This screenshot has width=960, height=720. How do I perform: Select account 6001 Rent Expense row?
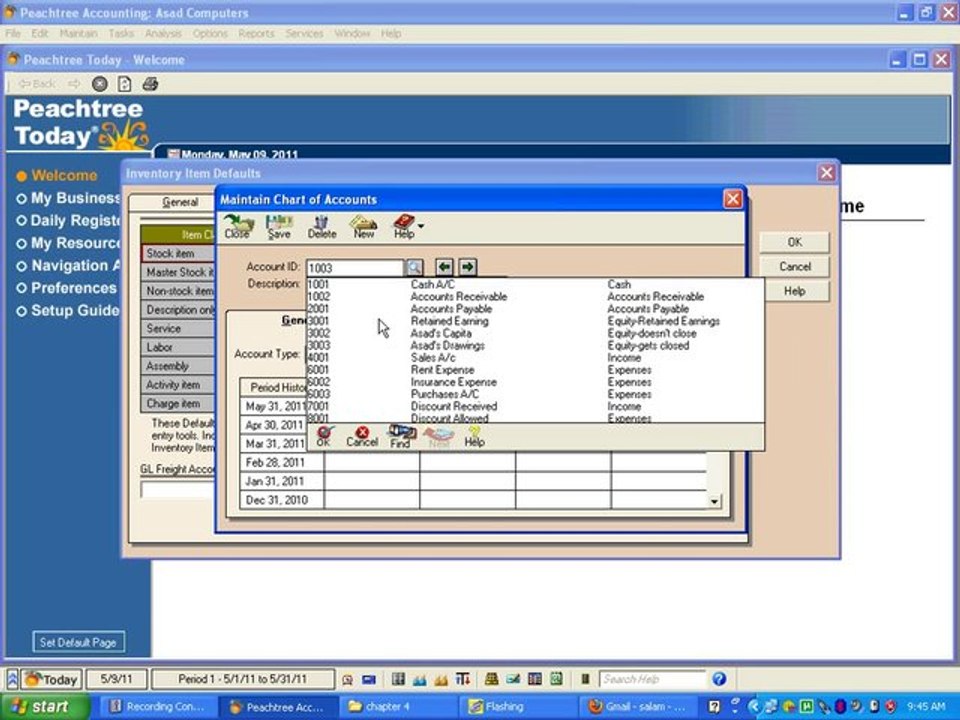click(535, 370)
